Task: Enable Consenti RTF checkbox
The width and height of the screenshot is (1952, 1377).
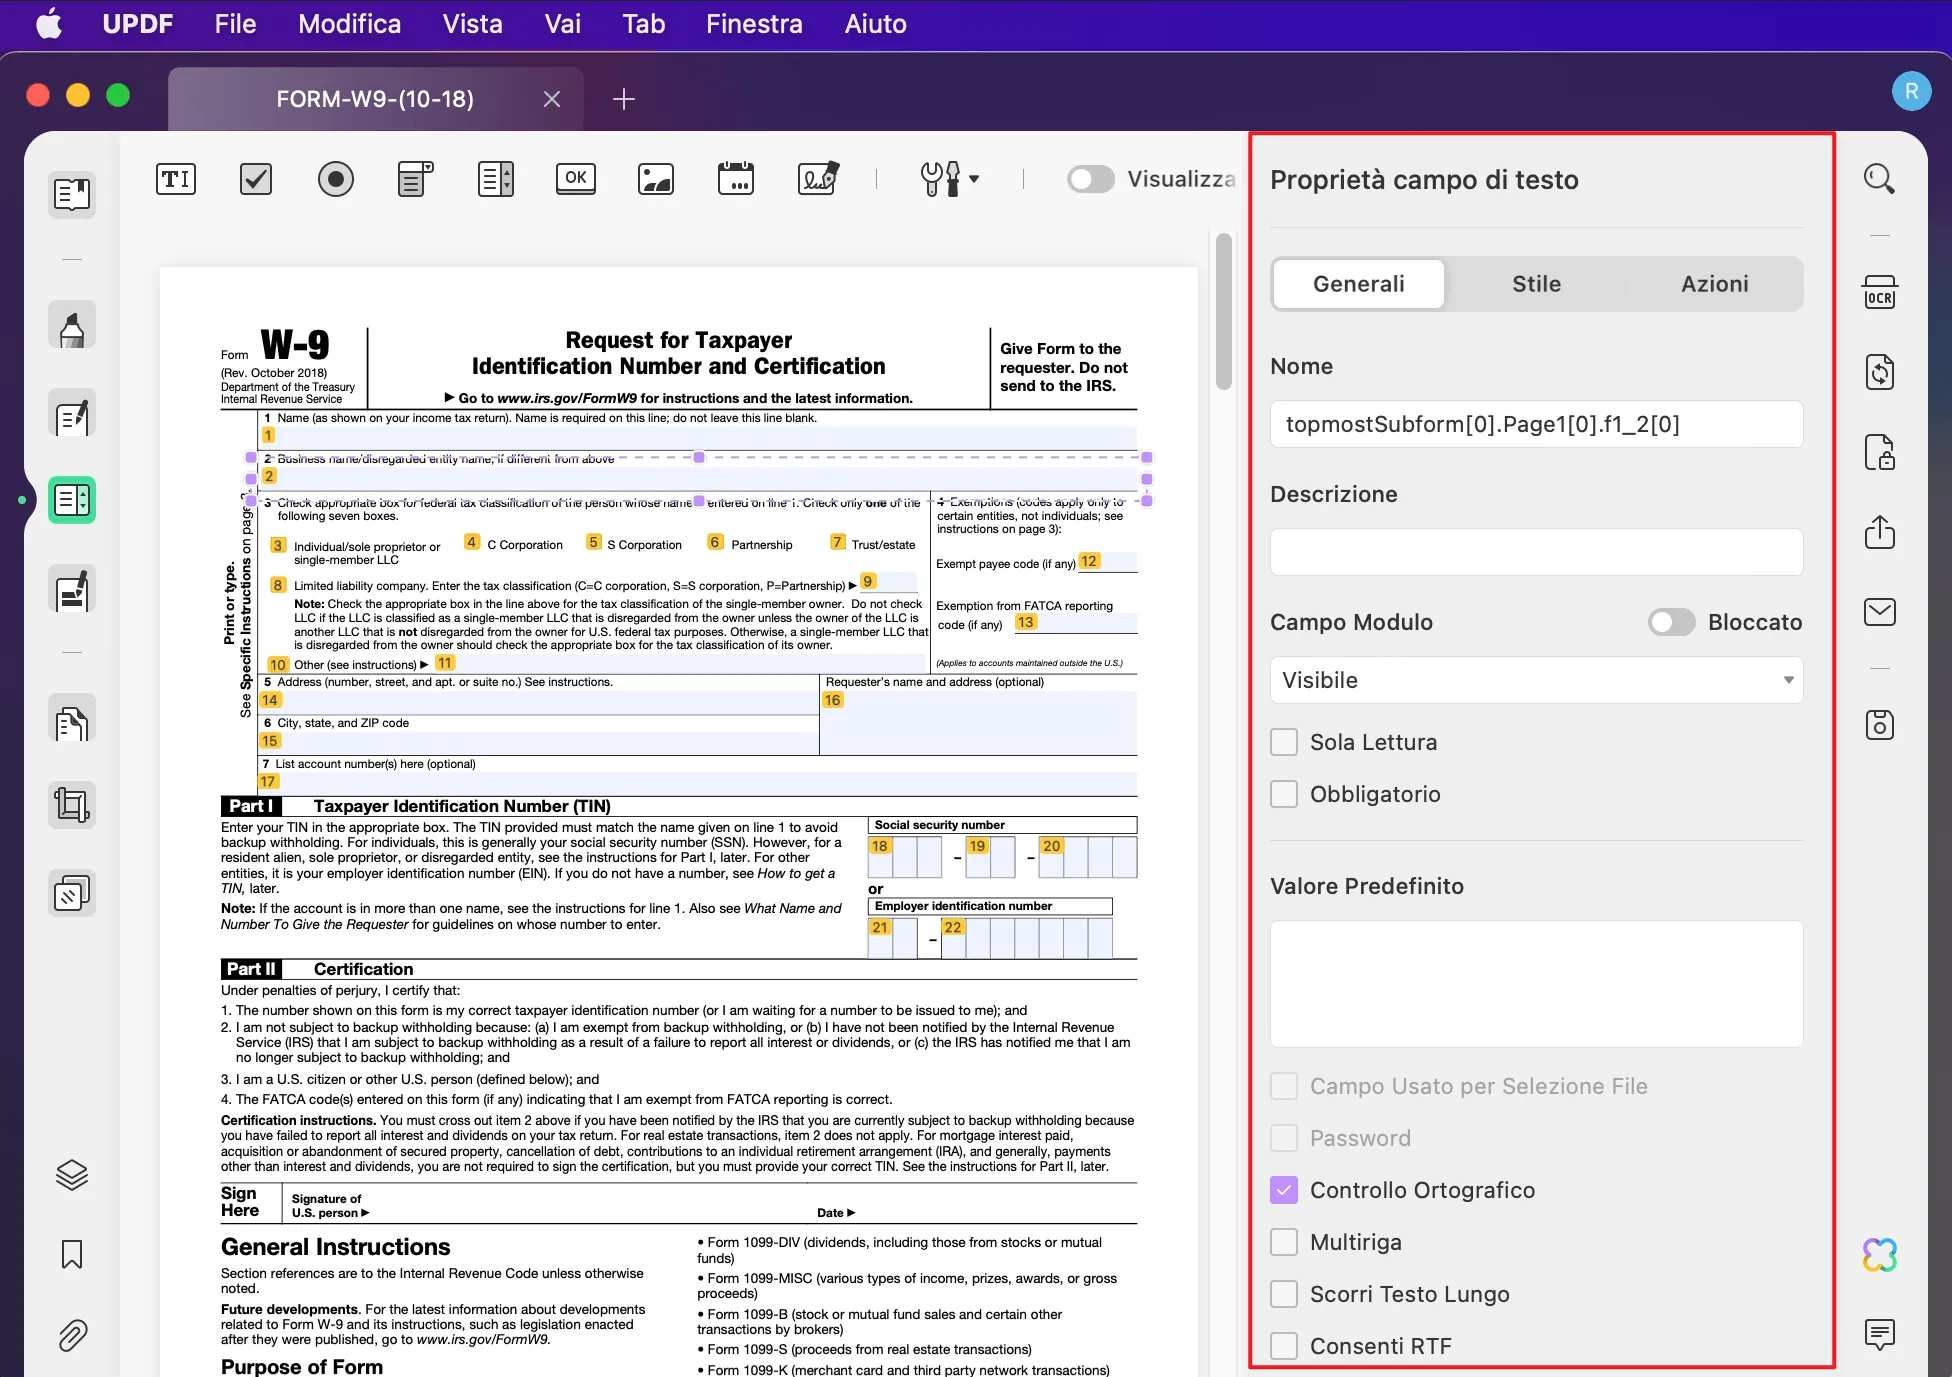Action: (1284, 1346)
